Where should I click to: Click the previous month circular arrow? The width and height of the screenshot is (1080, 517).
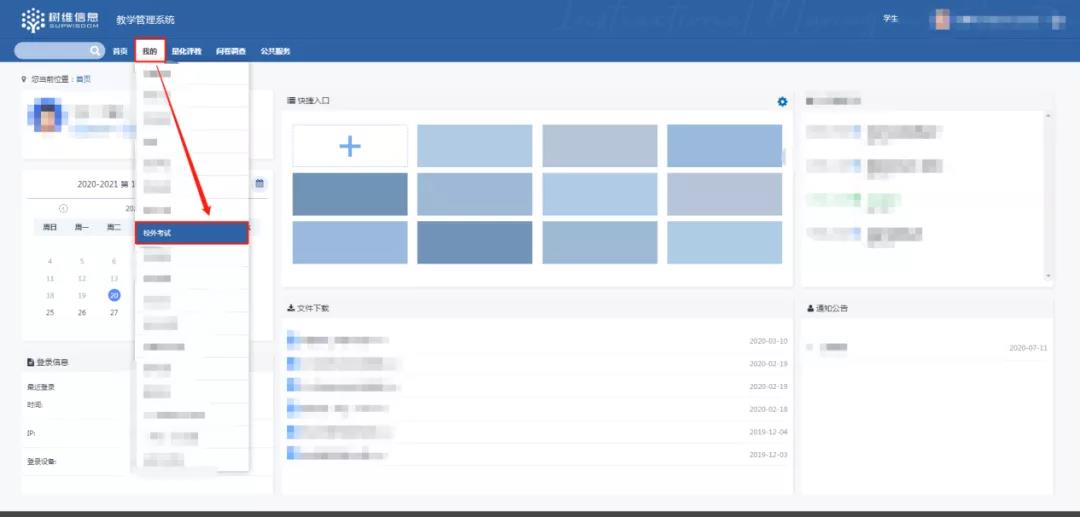(x=63, y=209)
